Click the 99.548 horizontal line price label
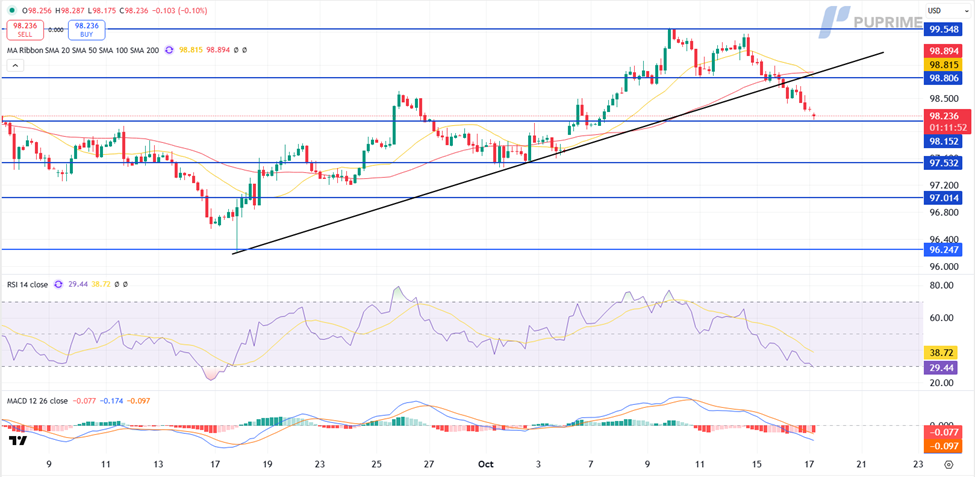This screenshot has height=477, width=975. click(x=944, y=29)
